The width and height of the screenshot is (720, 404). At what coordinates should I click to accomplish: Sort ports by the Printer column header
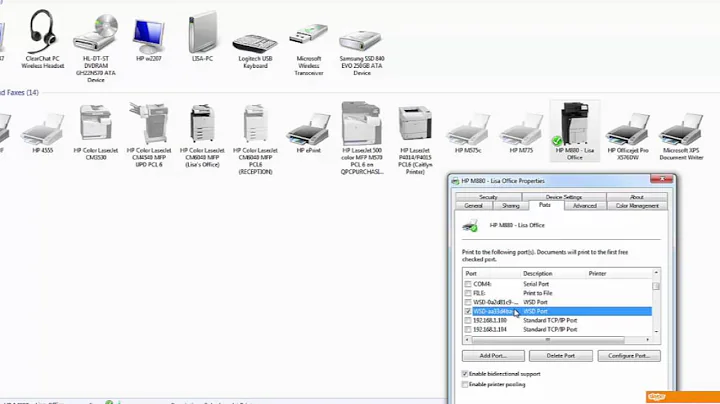[x=619, y=274]
